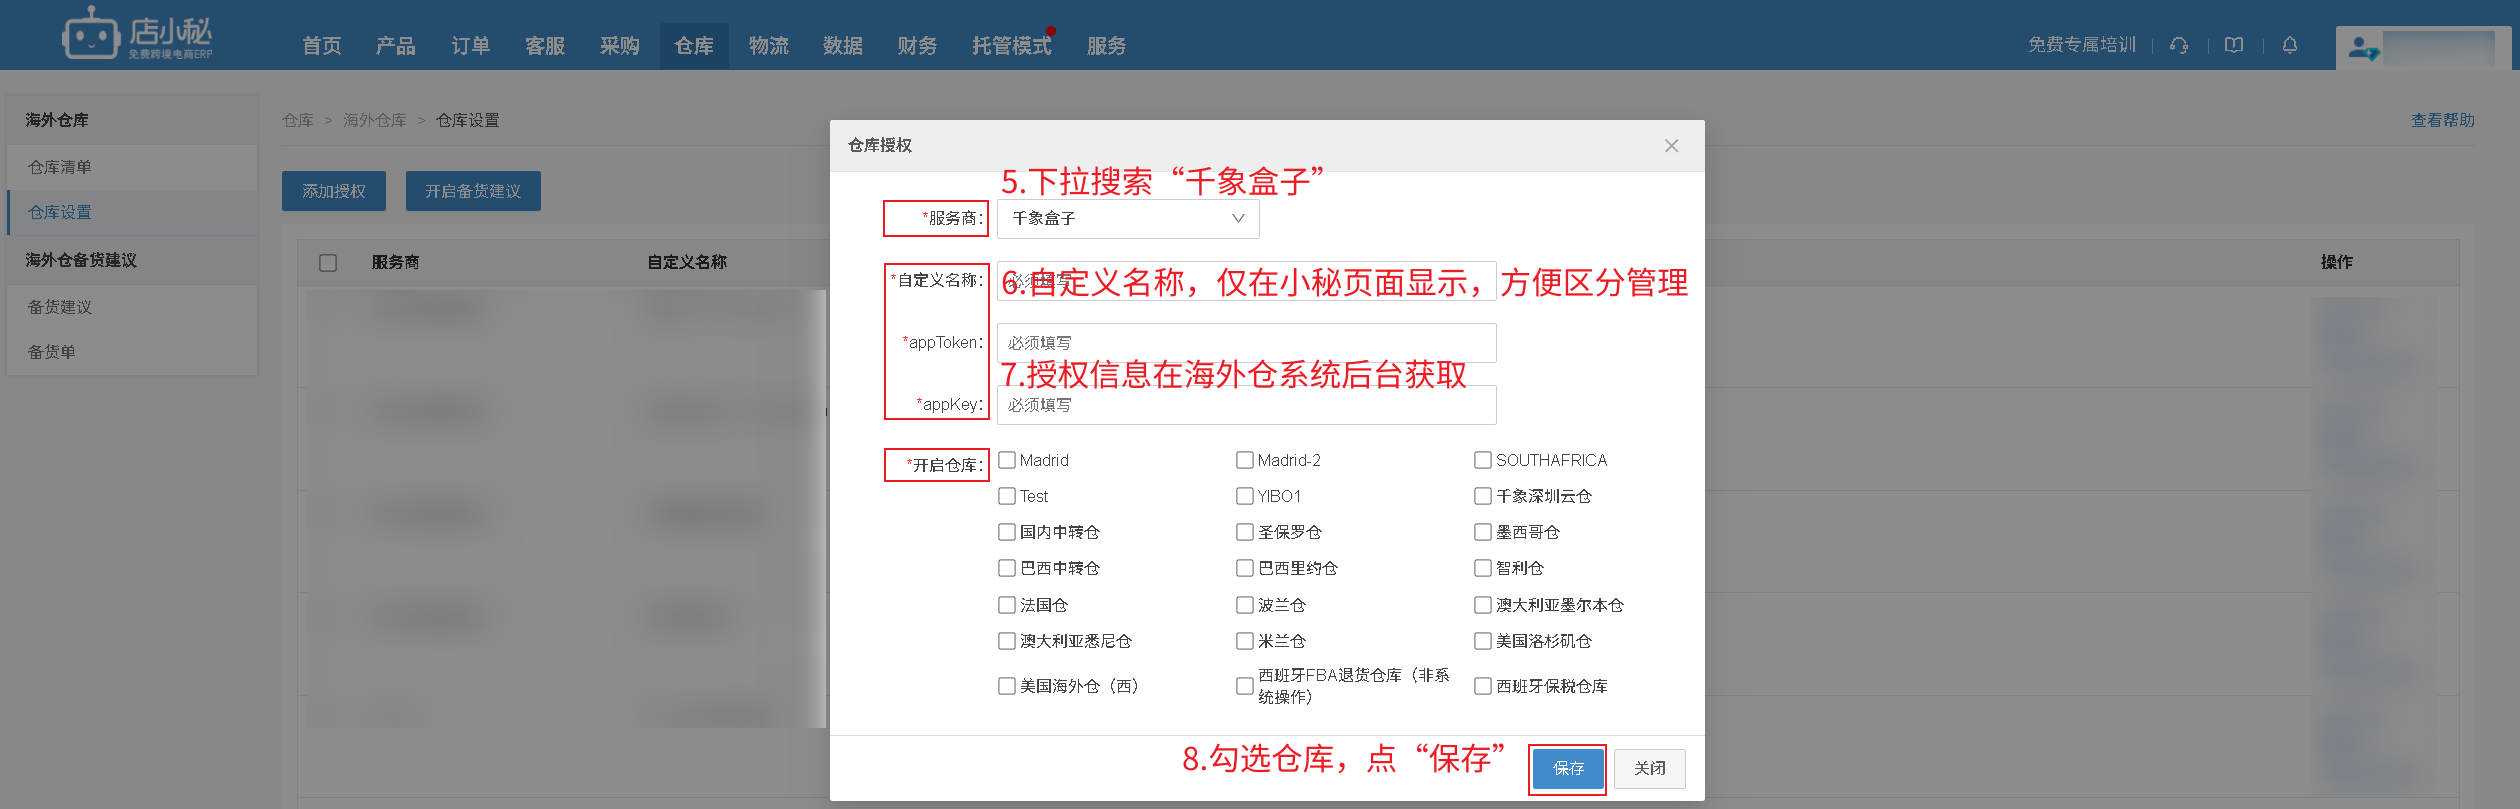Check the 法国仓 checkbox
The image size is (2520, 809).
(1007, 605)
